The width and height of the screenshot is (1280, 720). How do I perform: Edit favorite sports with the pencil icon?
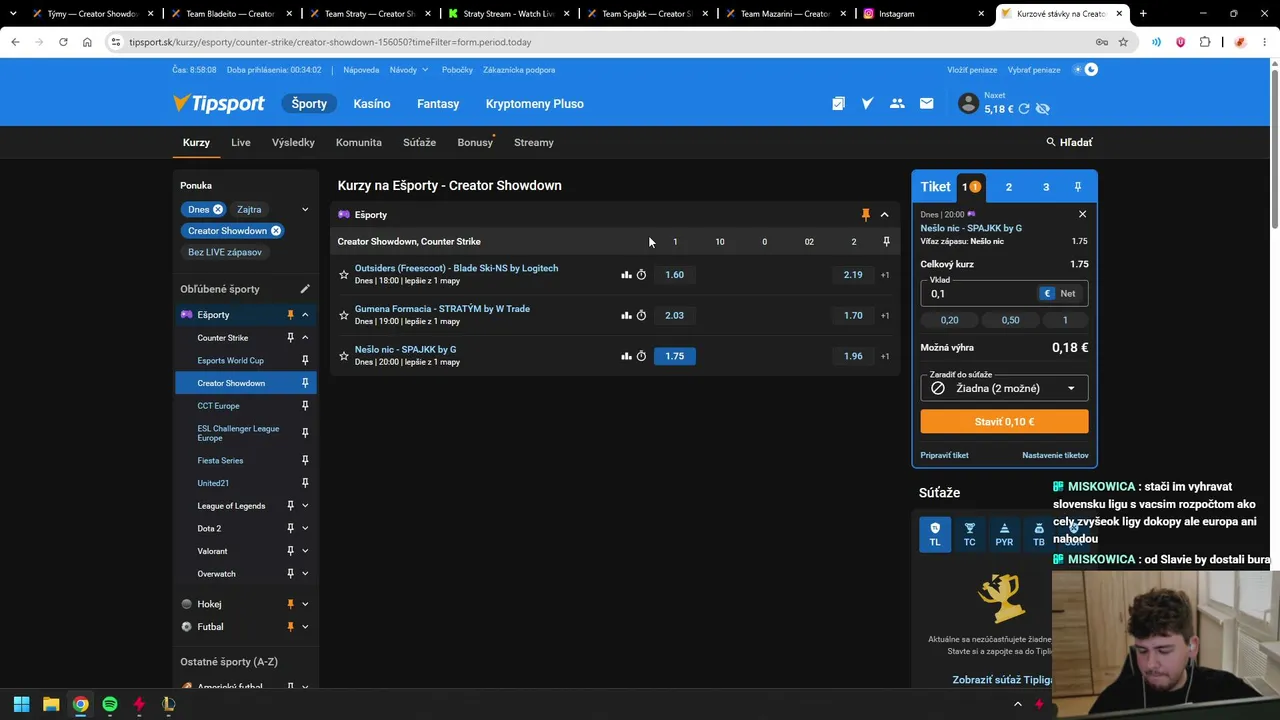[305, 289]
